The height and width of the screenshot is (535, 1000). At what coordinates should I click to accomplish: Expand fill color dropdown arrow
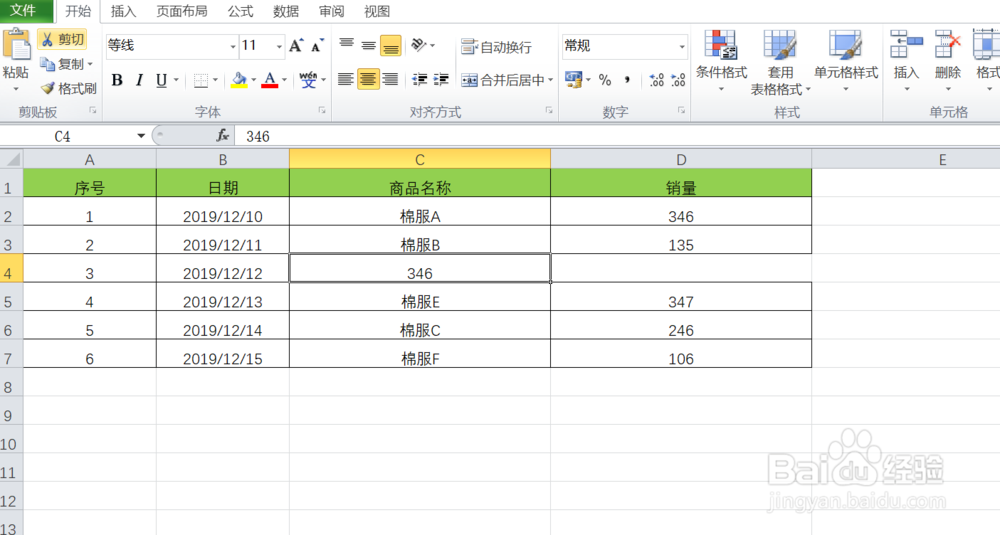click(x=253, y=80)
